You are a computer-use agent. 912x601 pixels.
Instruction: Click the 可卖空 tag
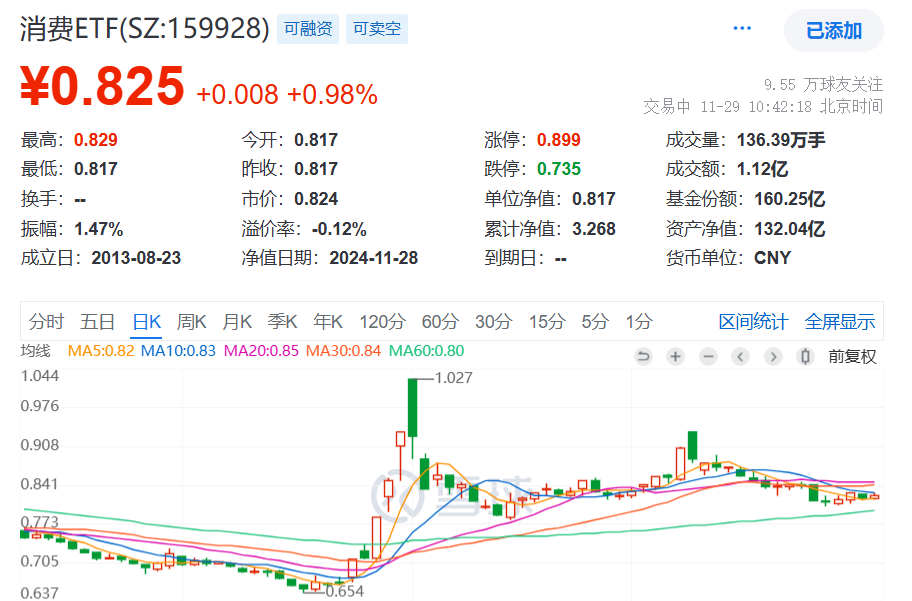pos(377,29)
